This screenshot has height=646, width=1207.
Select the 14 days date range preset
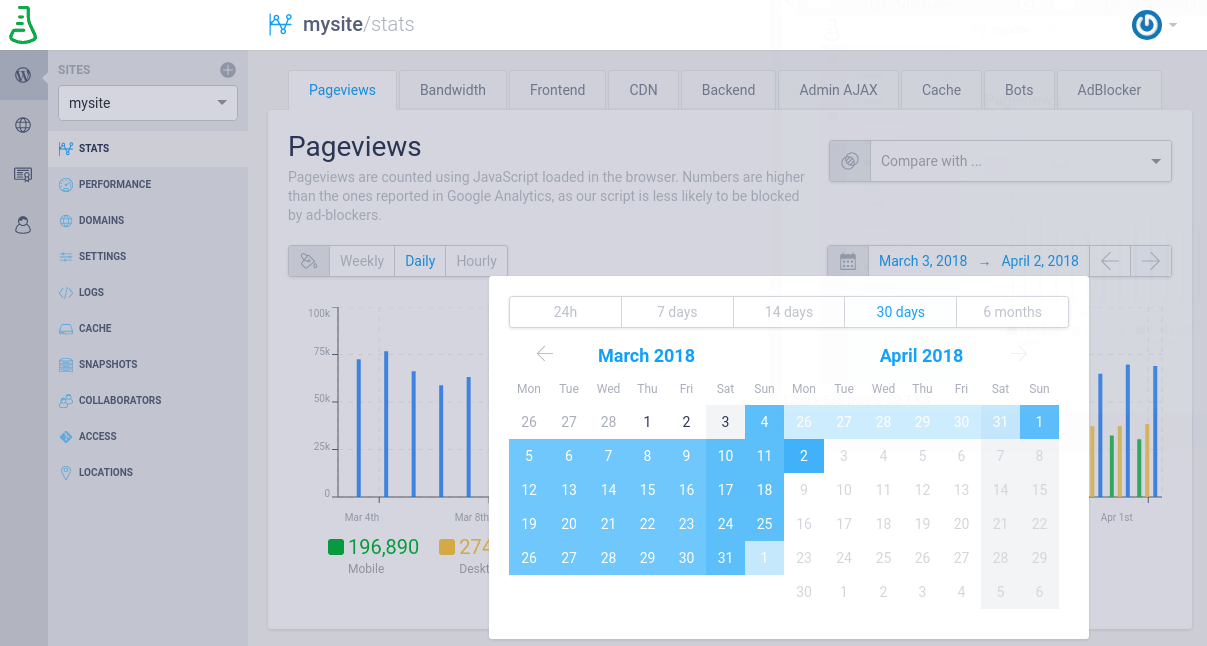788,311
